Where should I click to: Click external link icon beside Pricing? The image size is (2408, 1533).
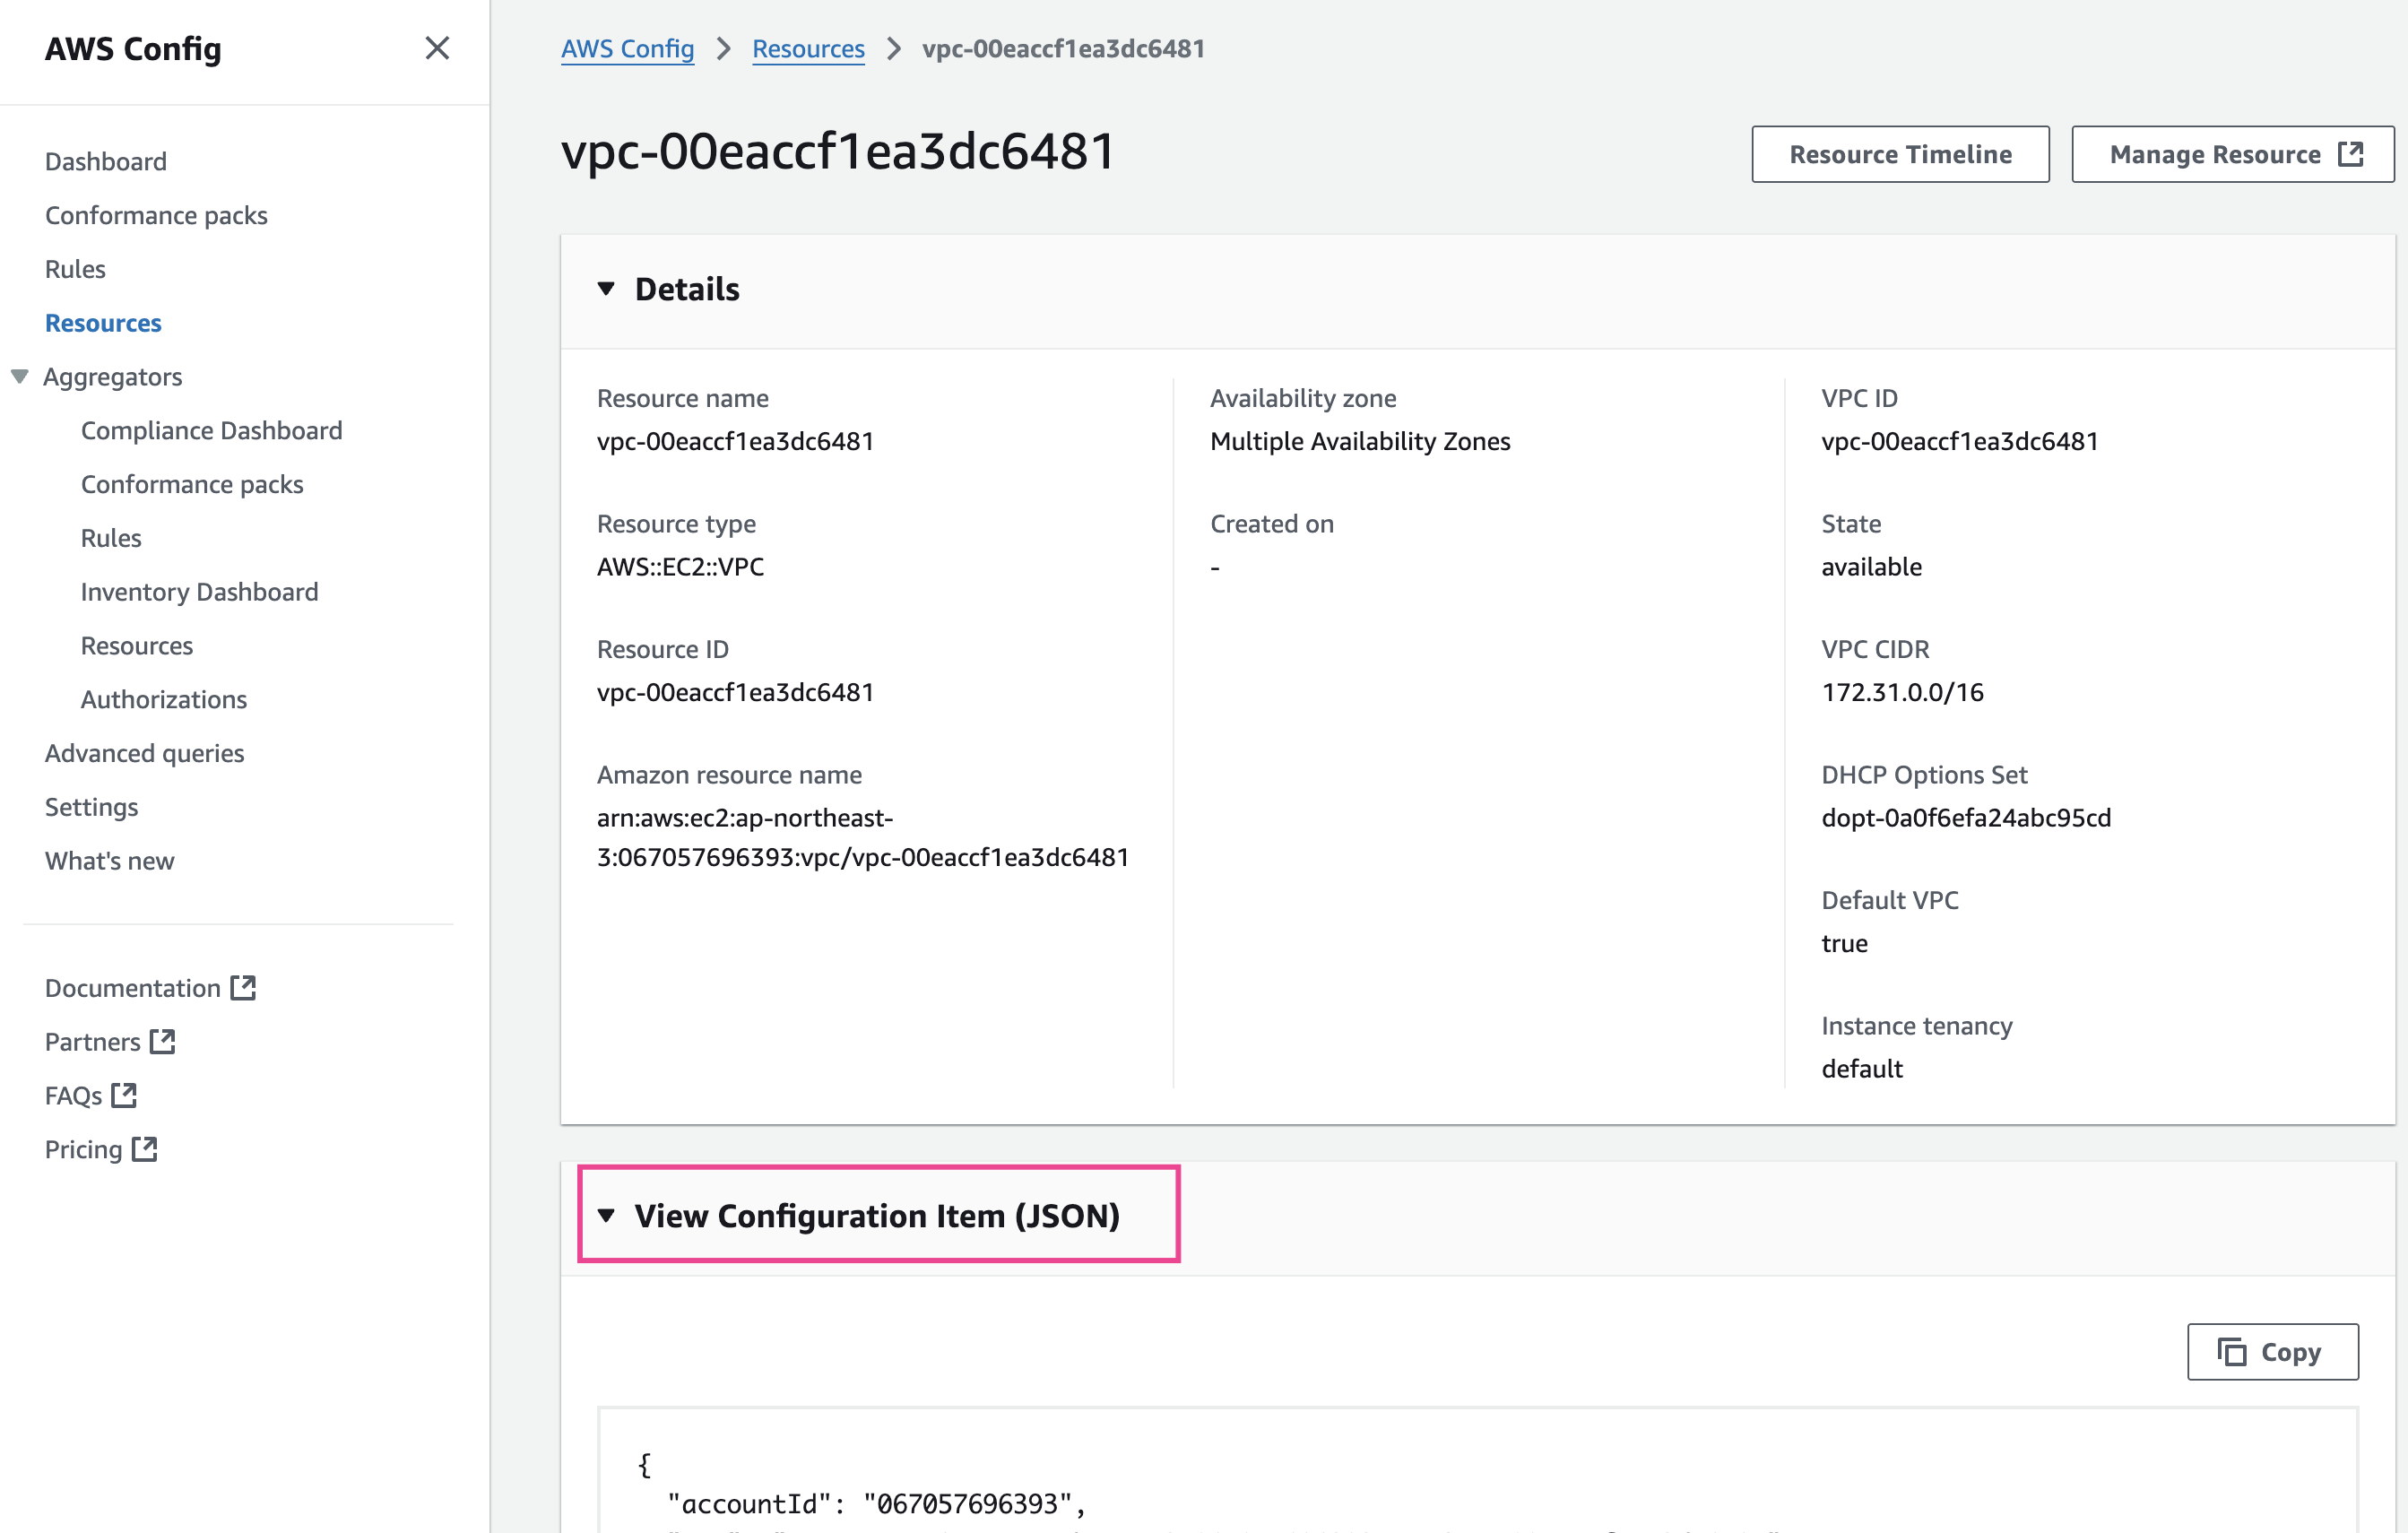coord(145,1149)
